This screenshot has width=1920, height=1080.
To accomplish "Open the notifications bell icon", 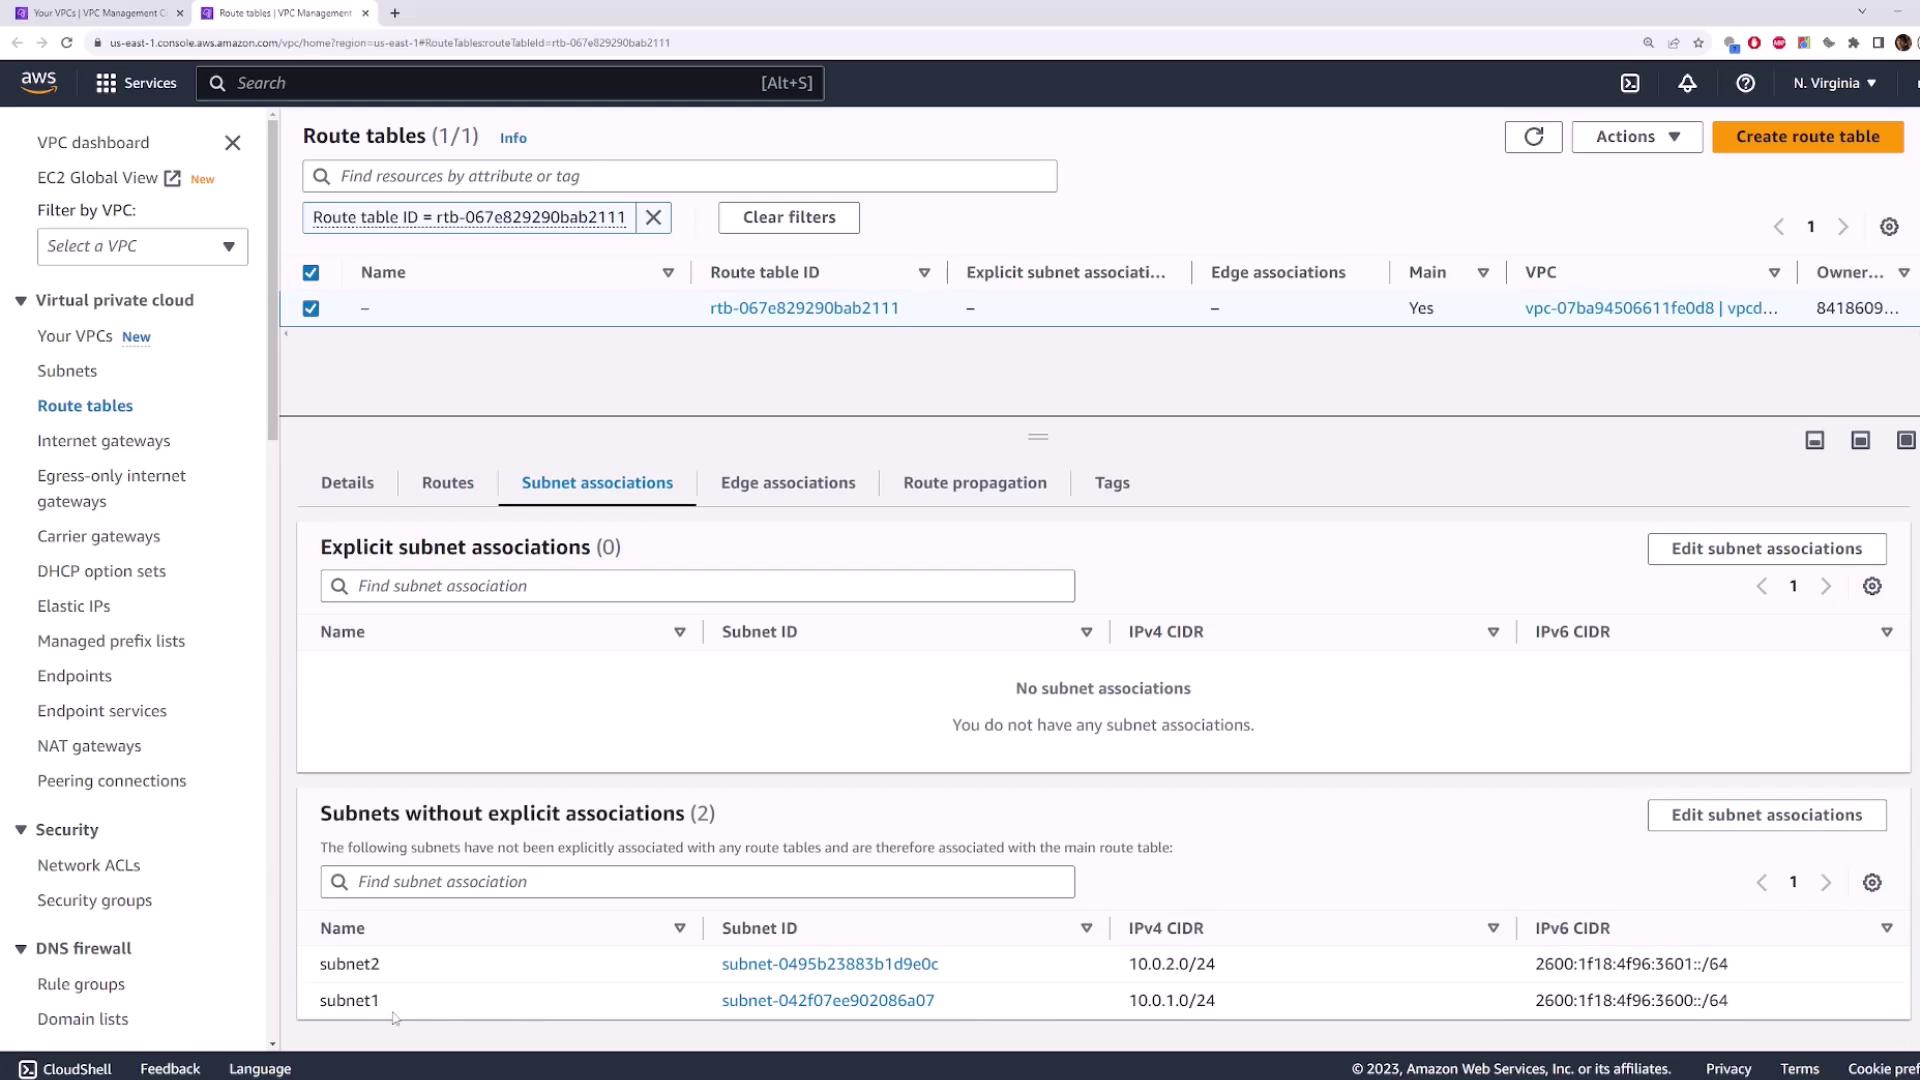I will (x=1687, y=83).
